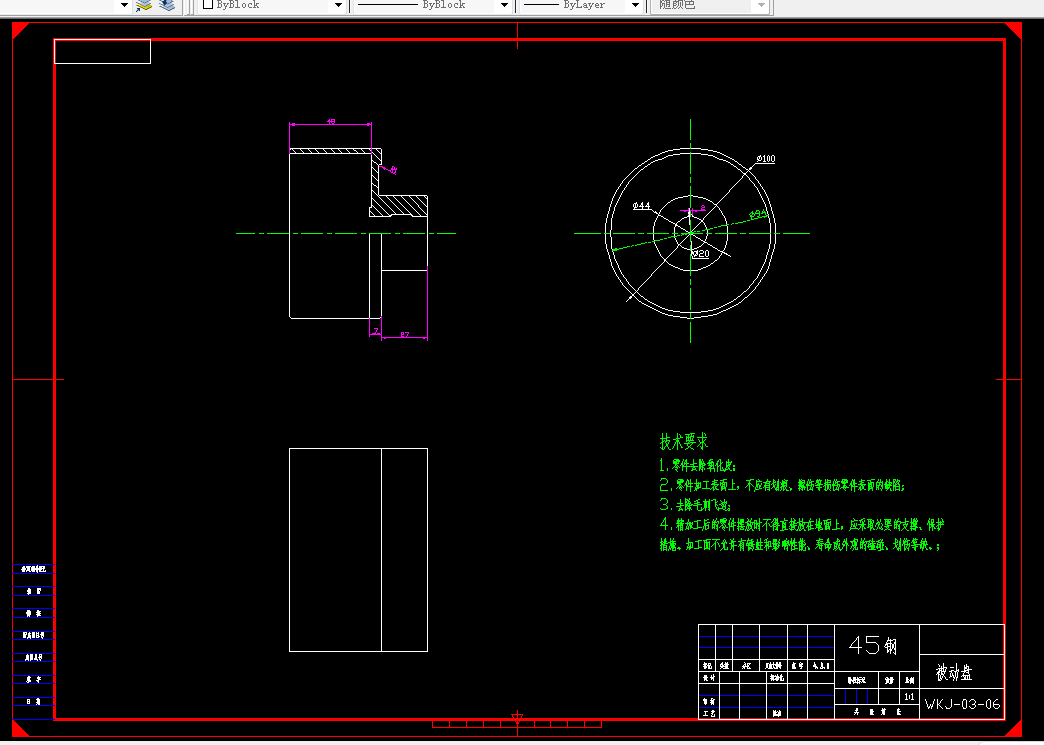Image resolution: width=1044 pixels, height=745 pixels.
Task: Select the 27 dimension at section bottom
Action: coord(404,335)
